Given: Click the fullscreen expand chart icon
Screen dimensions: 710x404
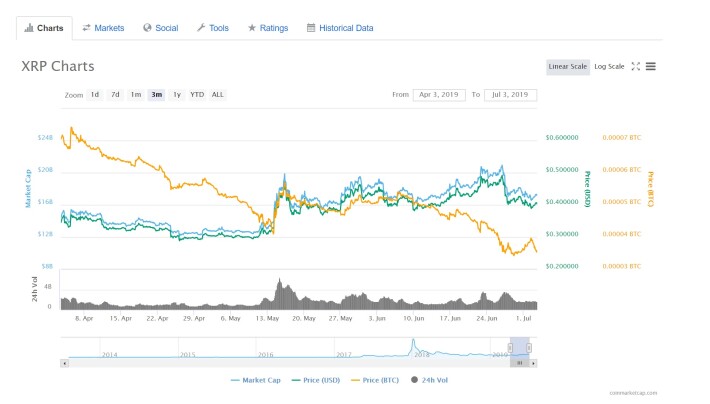Looking at the screenshot, I should [x=636, y=67].
